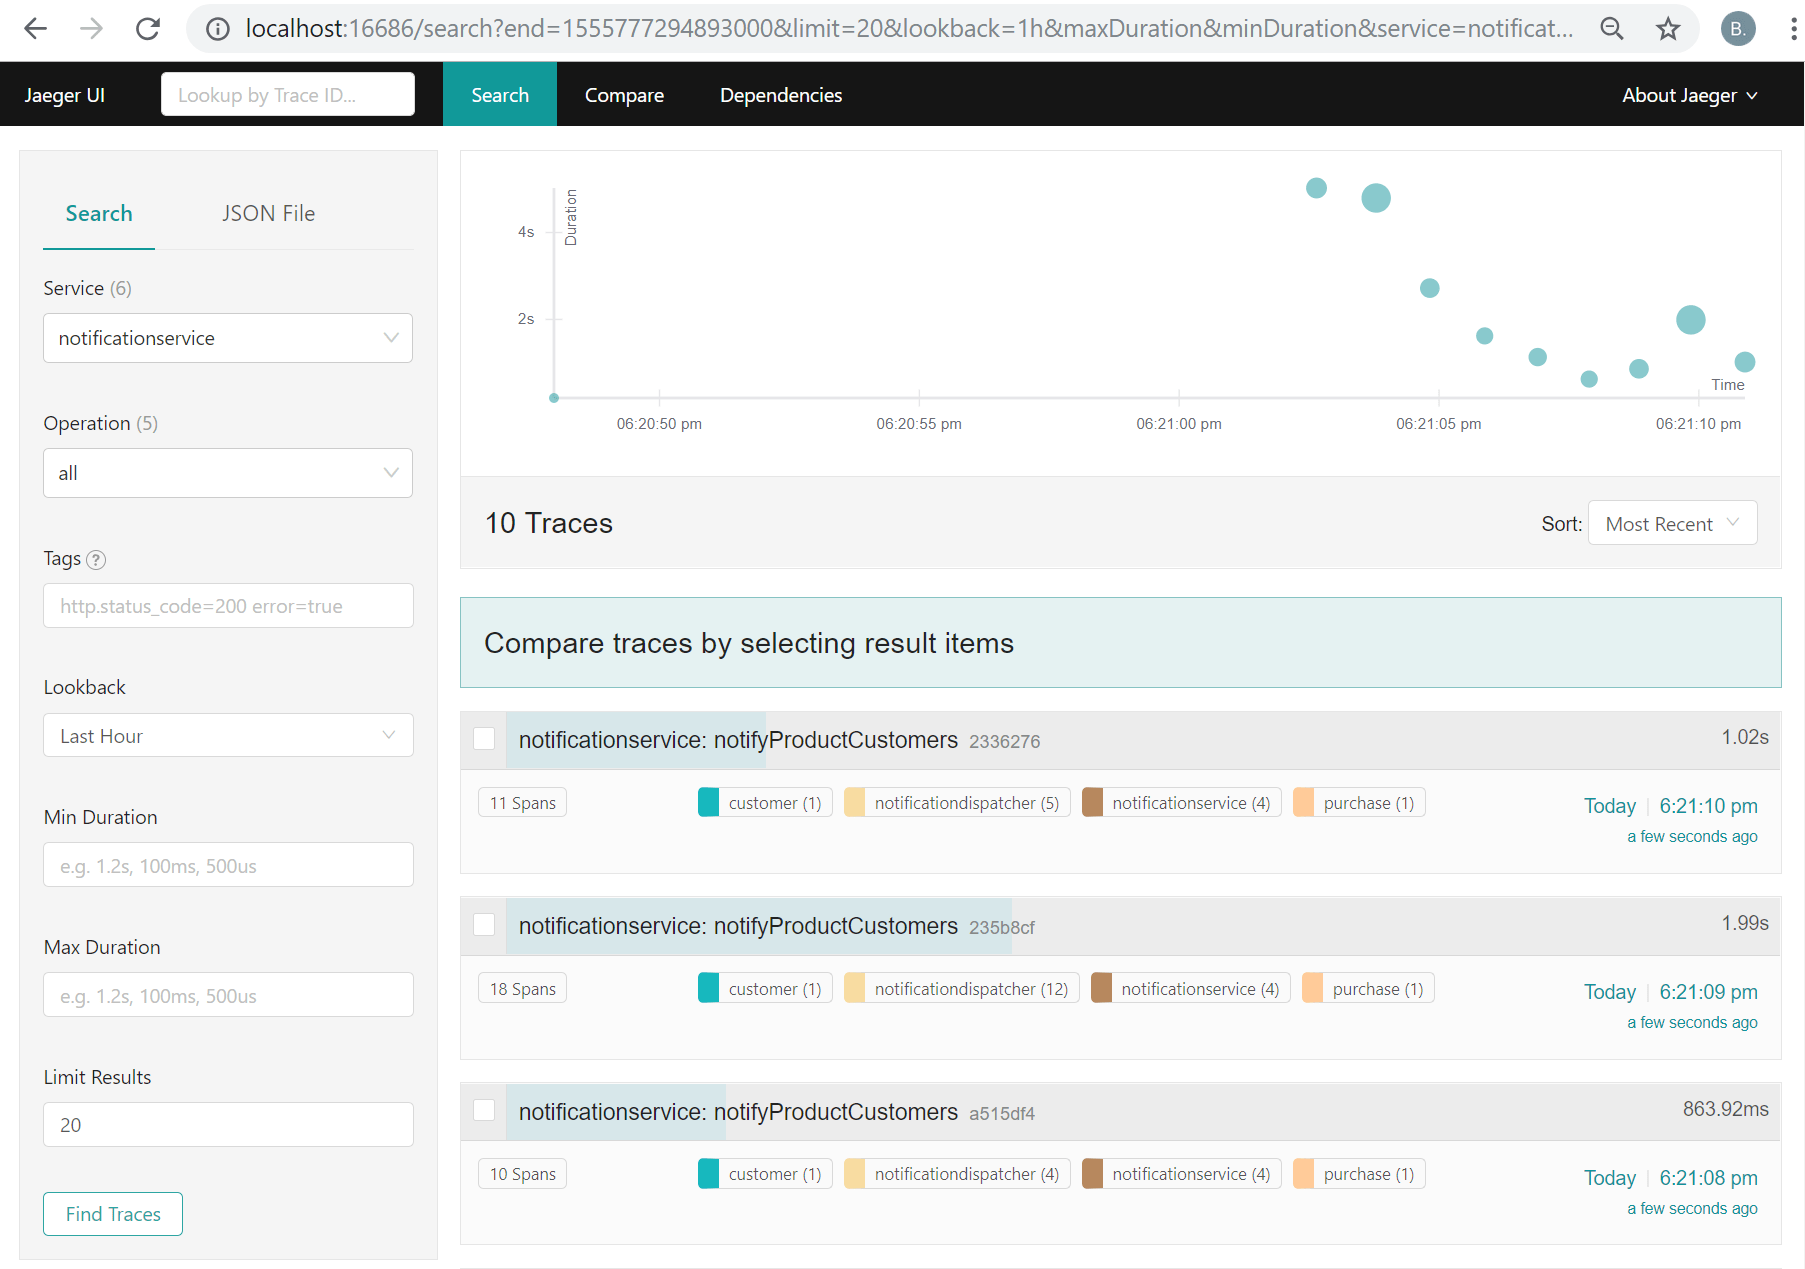
Task: Check the checkbox on trace 235b8cf
Action: click(x=484, y=925)
